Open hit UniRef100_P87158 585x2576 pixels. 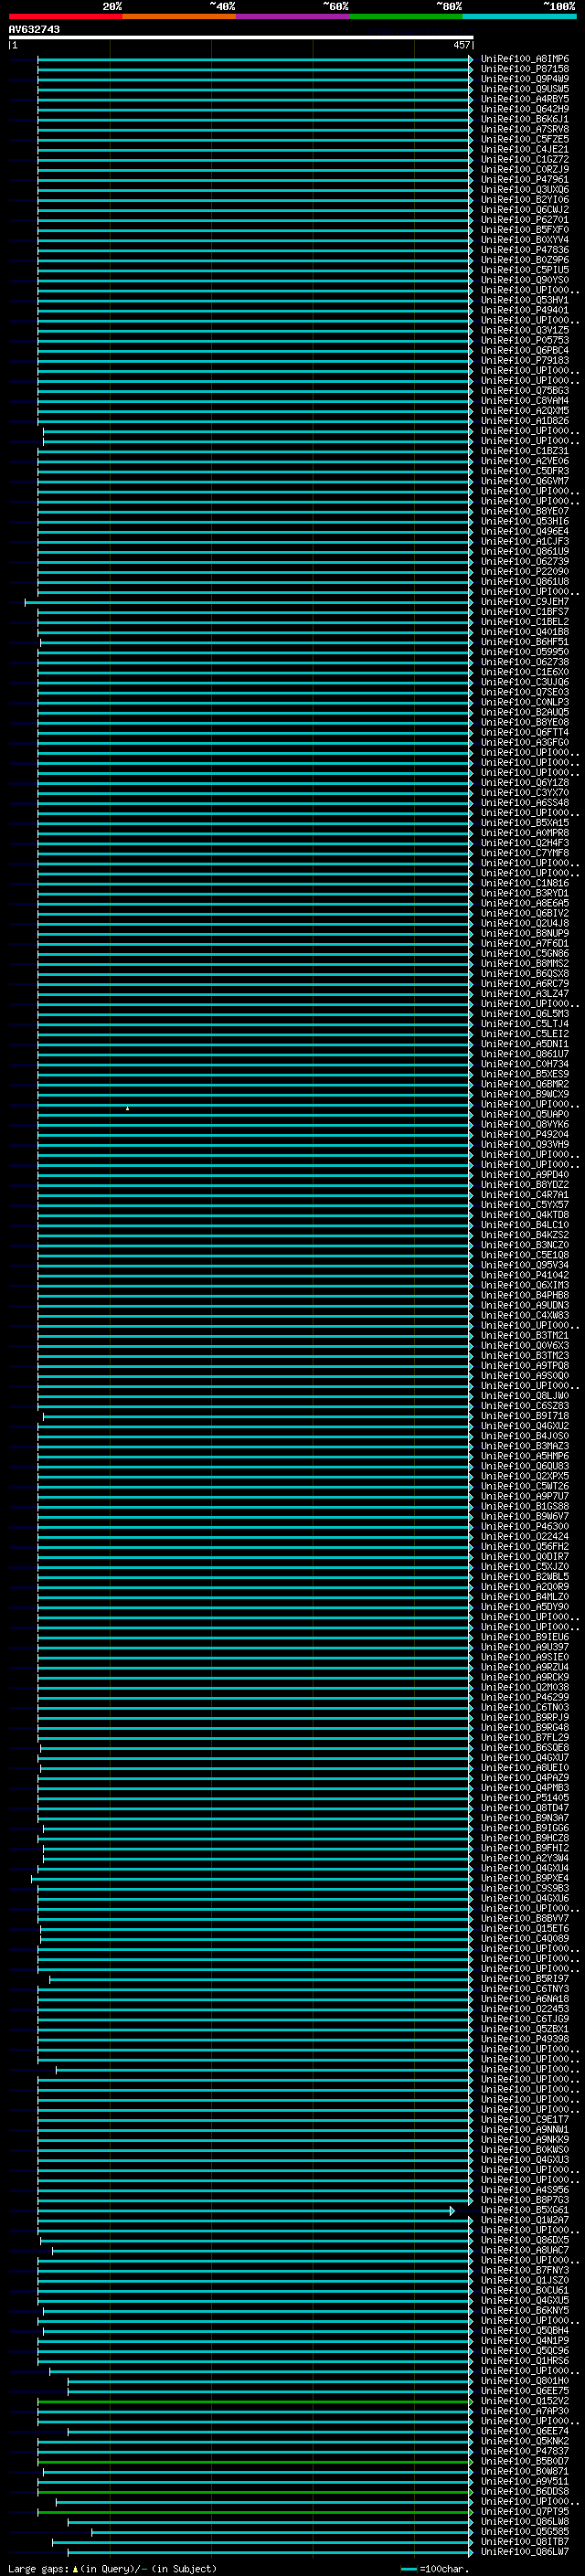point(524,69)
